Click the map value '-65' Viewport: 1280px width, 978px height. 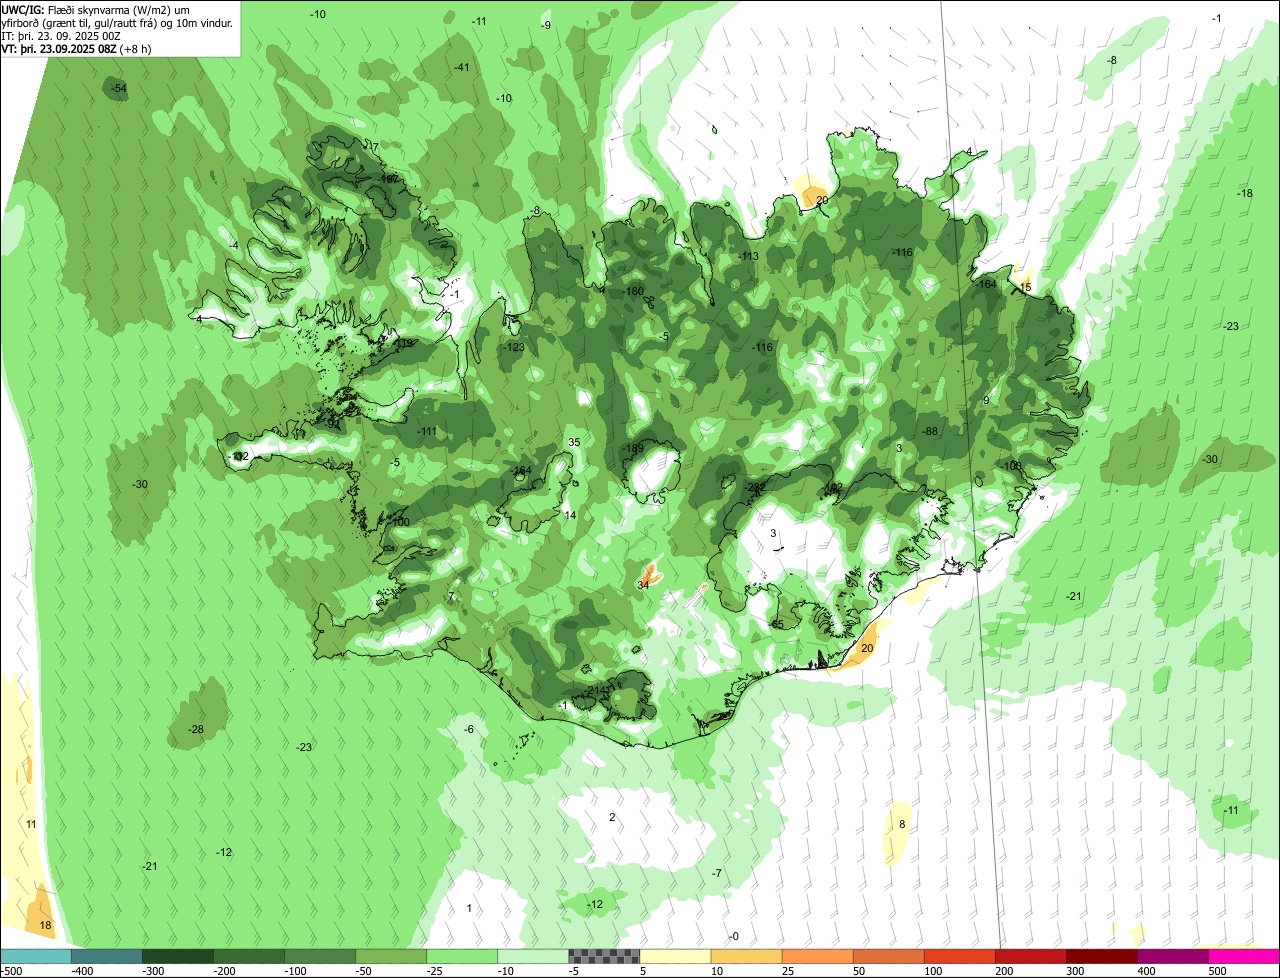pos(776,625)
